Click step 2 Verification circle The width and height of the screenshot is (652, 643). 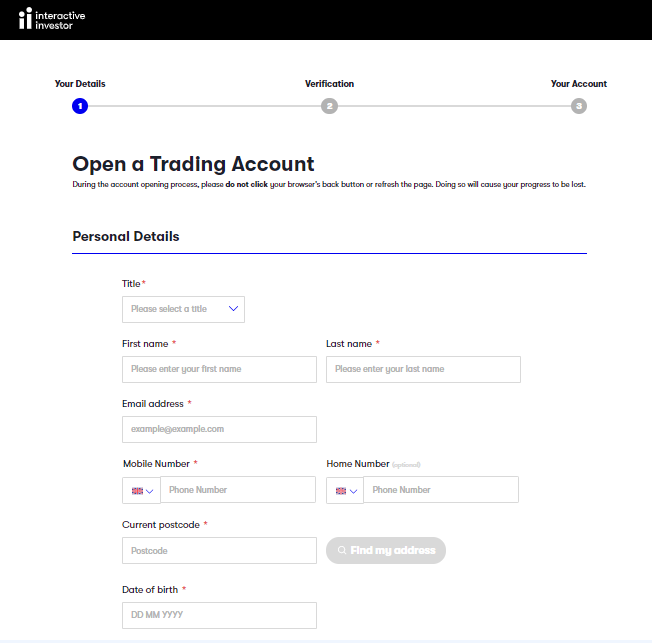(329, 106)
